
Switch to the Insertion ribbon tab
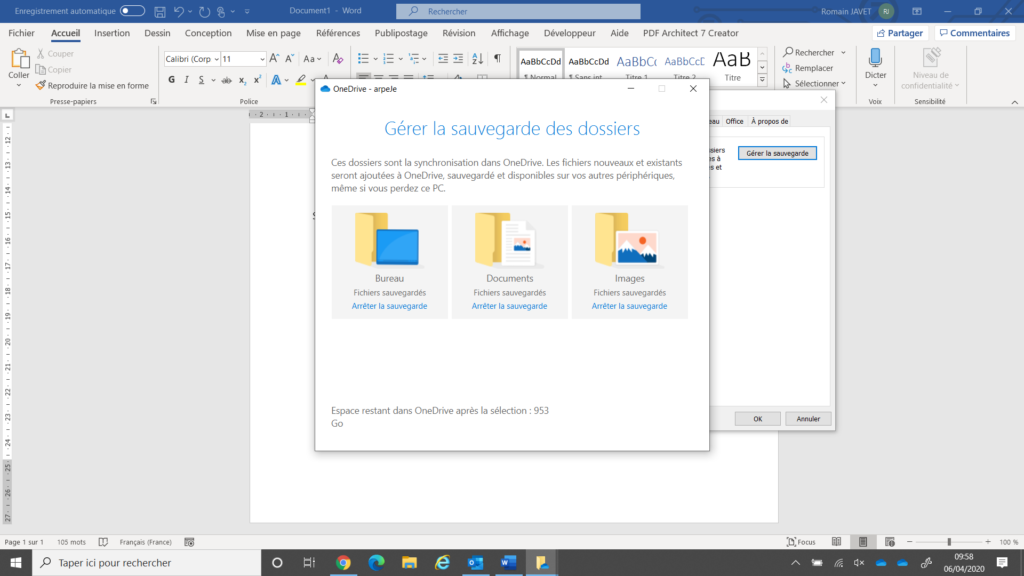pos(111,33)
